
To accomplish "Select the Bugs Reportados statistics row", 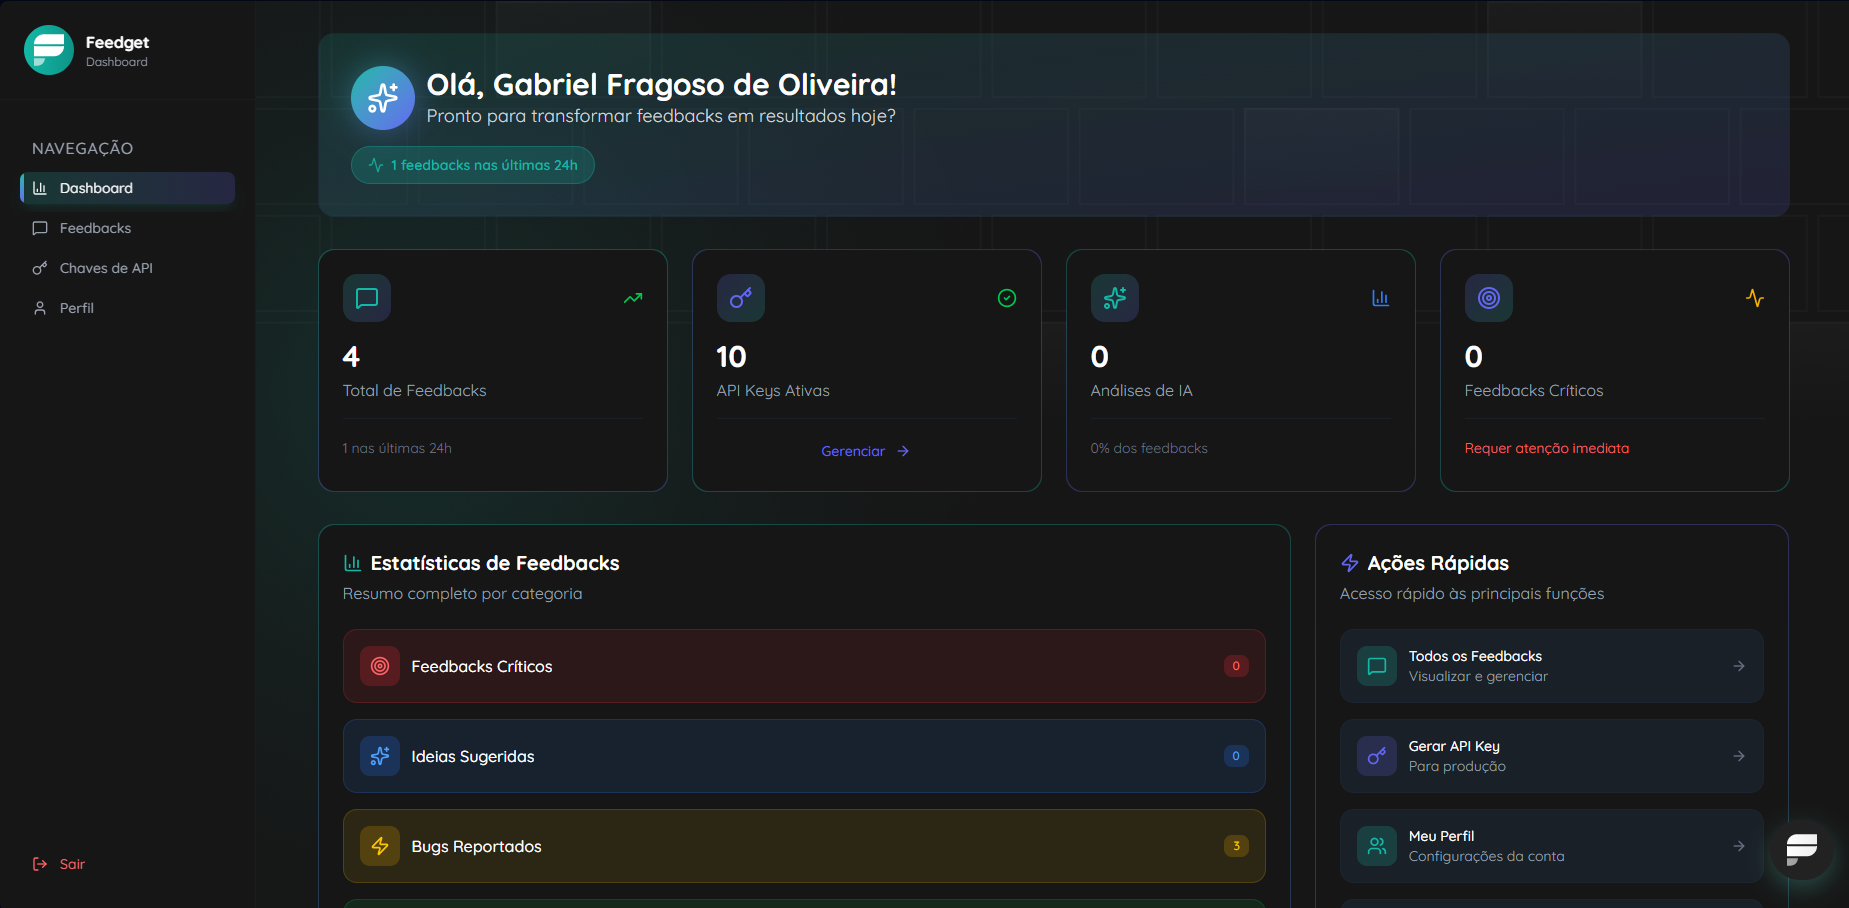I will tap(804, 846).
